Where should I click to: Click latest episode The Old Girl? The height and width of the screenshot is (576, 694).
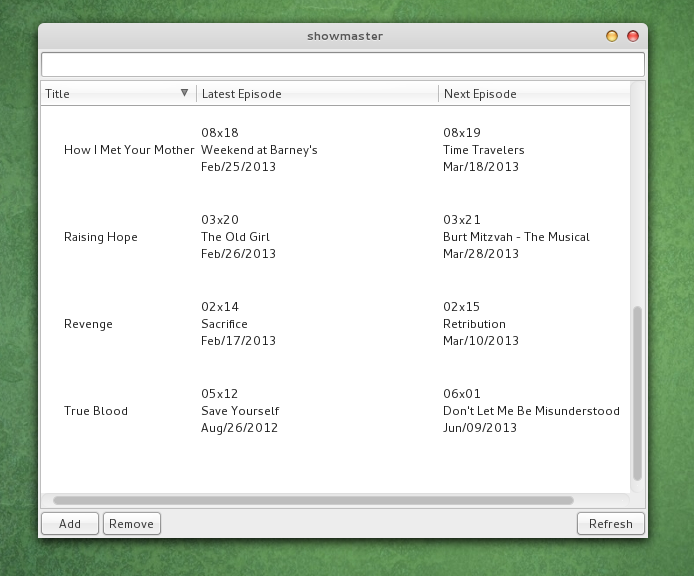point(235,237)
